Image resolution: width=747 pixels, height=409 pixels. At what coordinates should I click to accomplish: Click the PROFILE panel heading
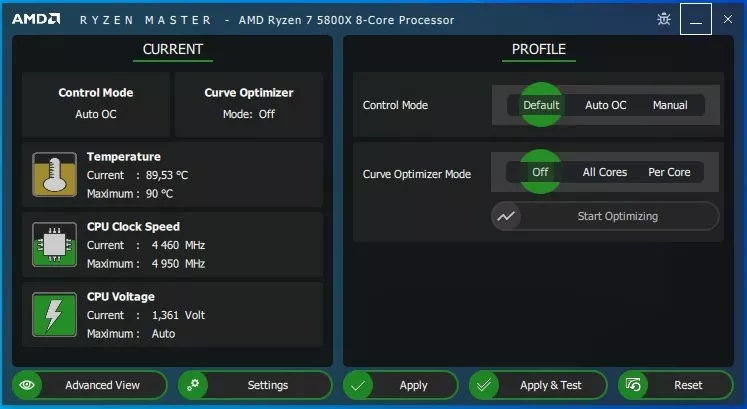pyautogui.click(x=539, y=50)
